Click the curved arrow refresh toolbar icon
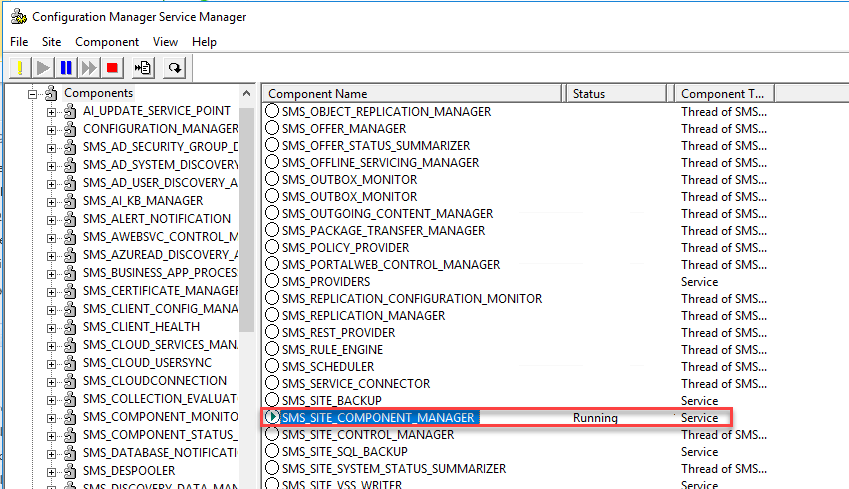849x489 pixels. (175, 68)
